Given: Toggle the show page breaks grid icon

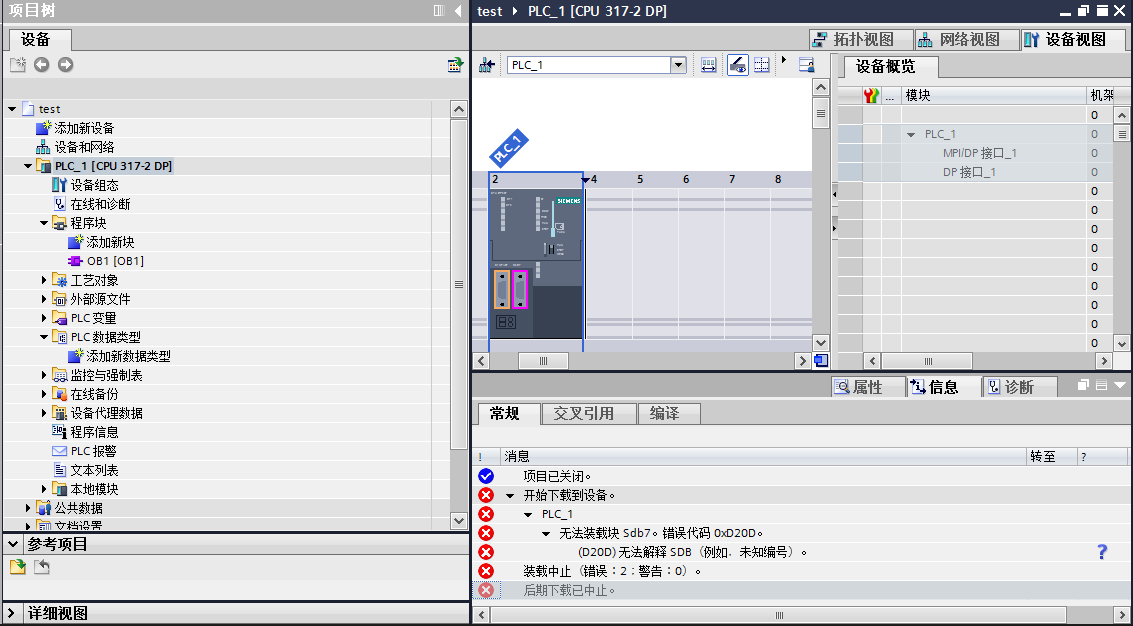Looking at the screenshot, I should (x=762, y=65).
